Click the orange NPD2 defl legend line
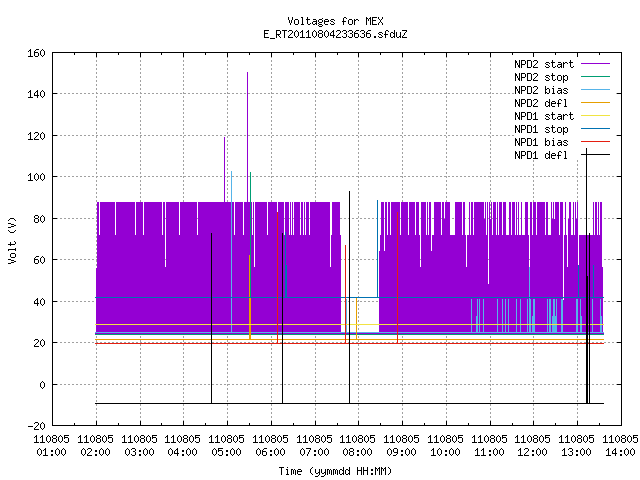640x480 pixels. pos(596,102)
